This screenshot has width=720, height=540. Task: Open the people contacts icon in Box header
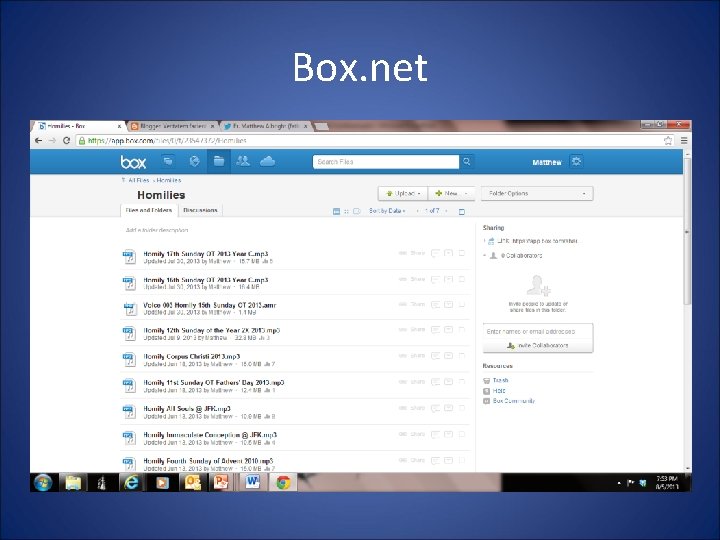[x=243, y=161]
